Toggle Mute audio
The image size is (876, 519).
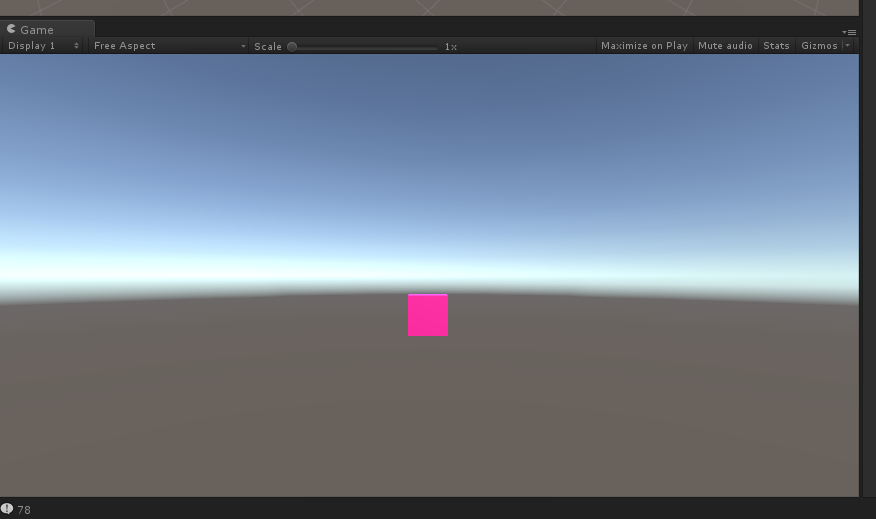[725, 46]
